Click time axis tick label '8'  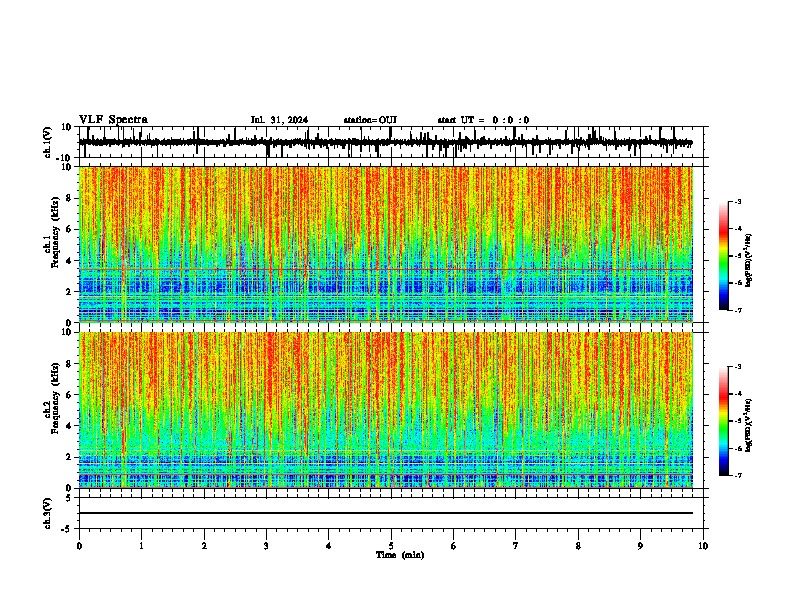pos(578,546)
